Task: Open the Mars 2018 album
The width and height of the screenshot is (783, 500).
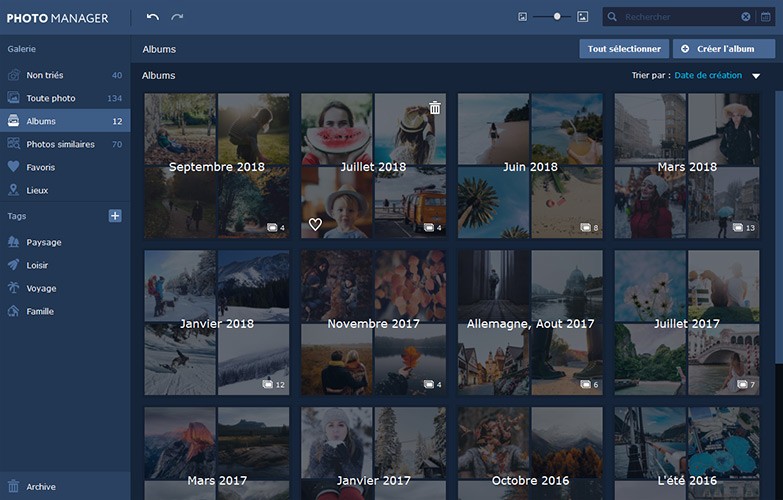Action: click(687, 166)
